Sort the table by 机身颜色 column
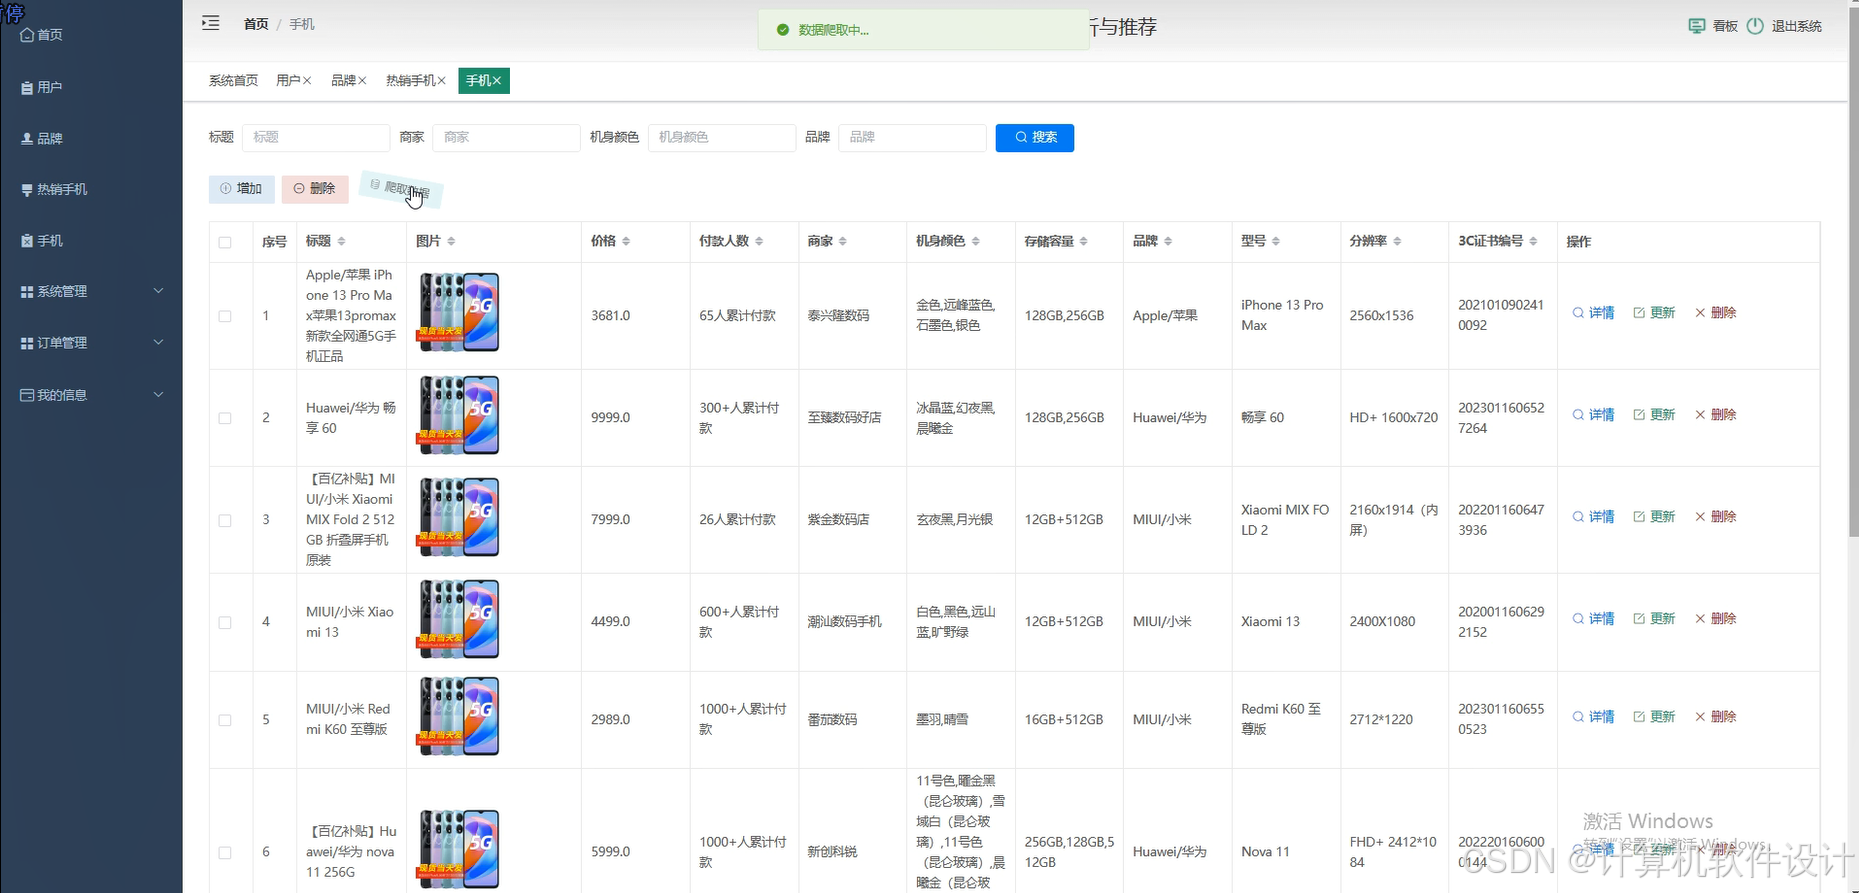The width and height of the screenshot is (1859, 893). pyautogui.click(x=976, y=241)
